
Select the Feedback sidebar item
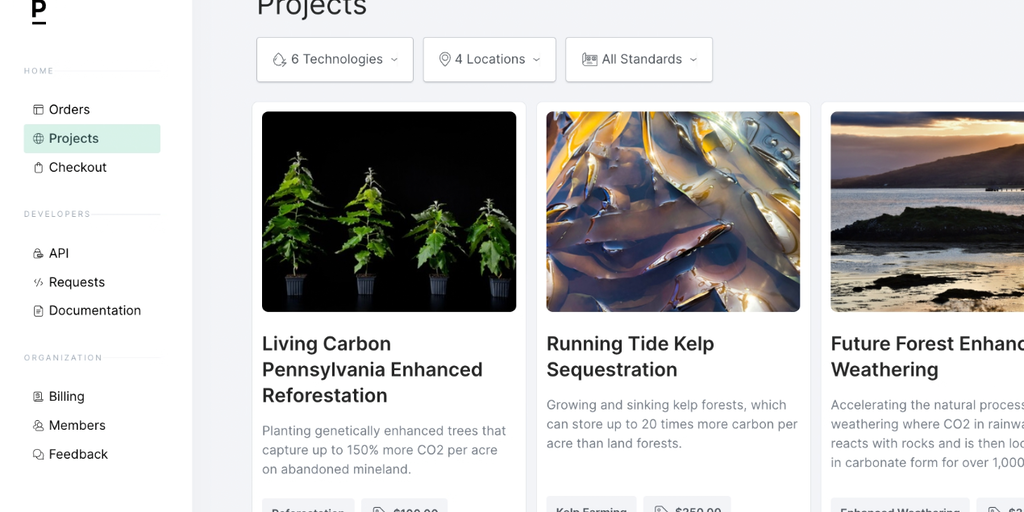78,455
